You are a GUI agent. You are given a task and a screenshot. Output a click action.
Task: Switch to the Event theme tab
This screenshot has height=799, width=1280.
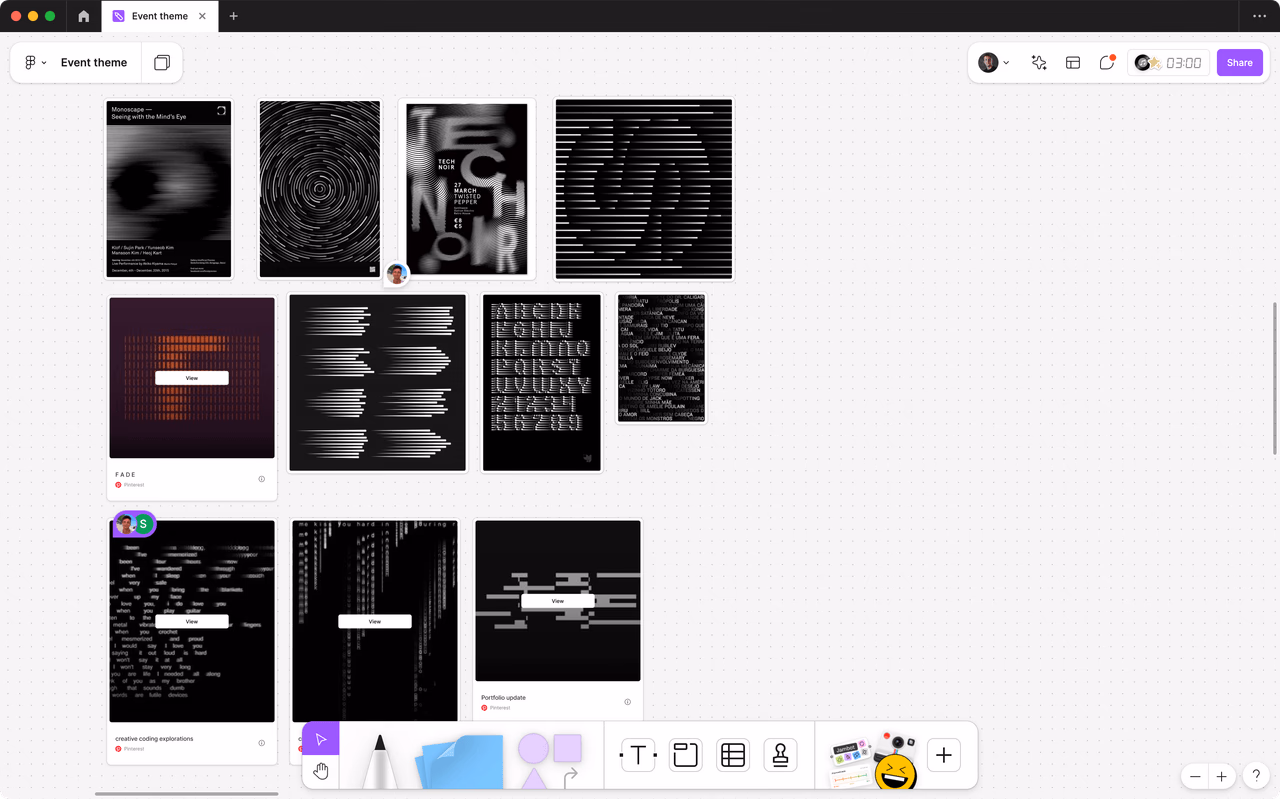(x=159, y=16)
